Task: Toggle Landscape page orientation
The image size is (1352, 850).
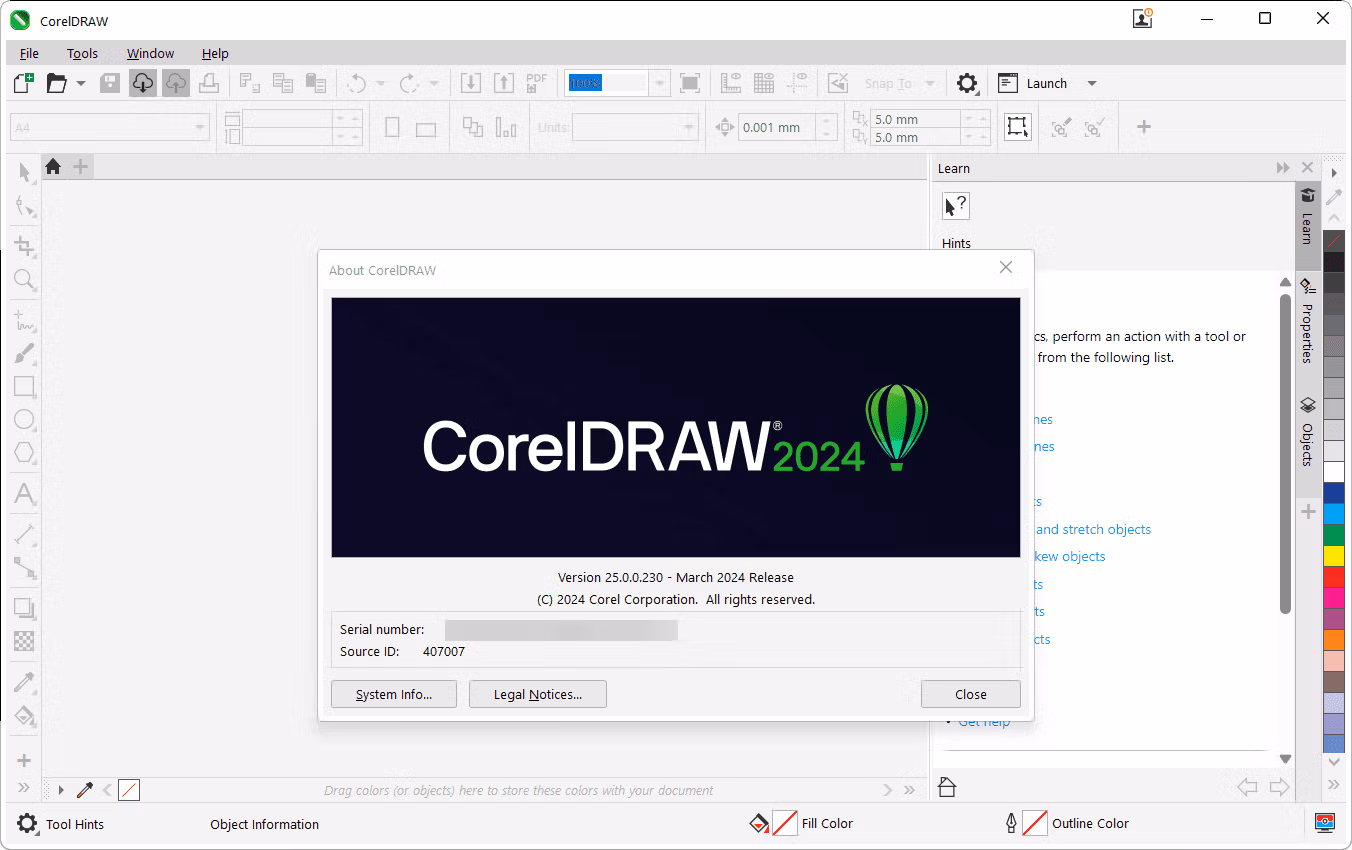Action: 426,128
